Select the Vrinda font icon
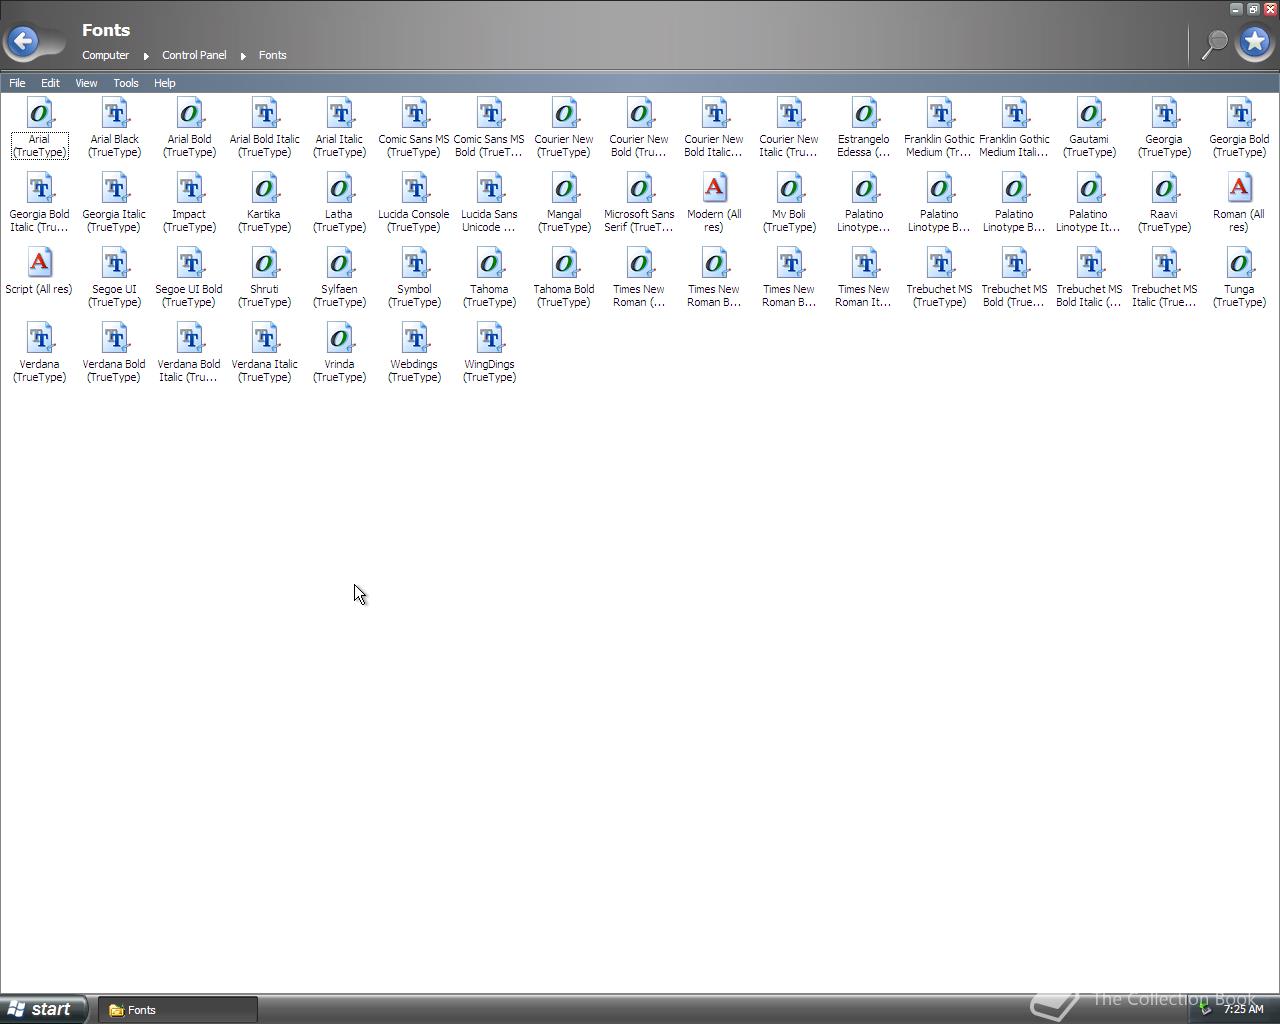The height and width of the screenshot is (1024, 1280). coord(340,338)
